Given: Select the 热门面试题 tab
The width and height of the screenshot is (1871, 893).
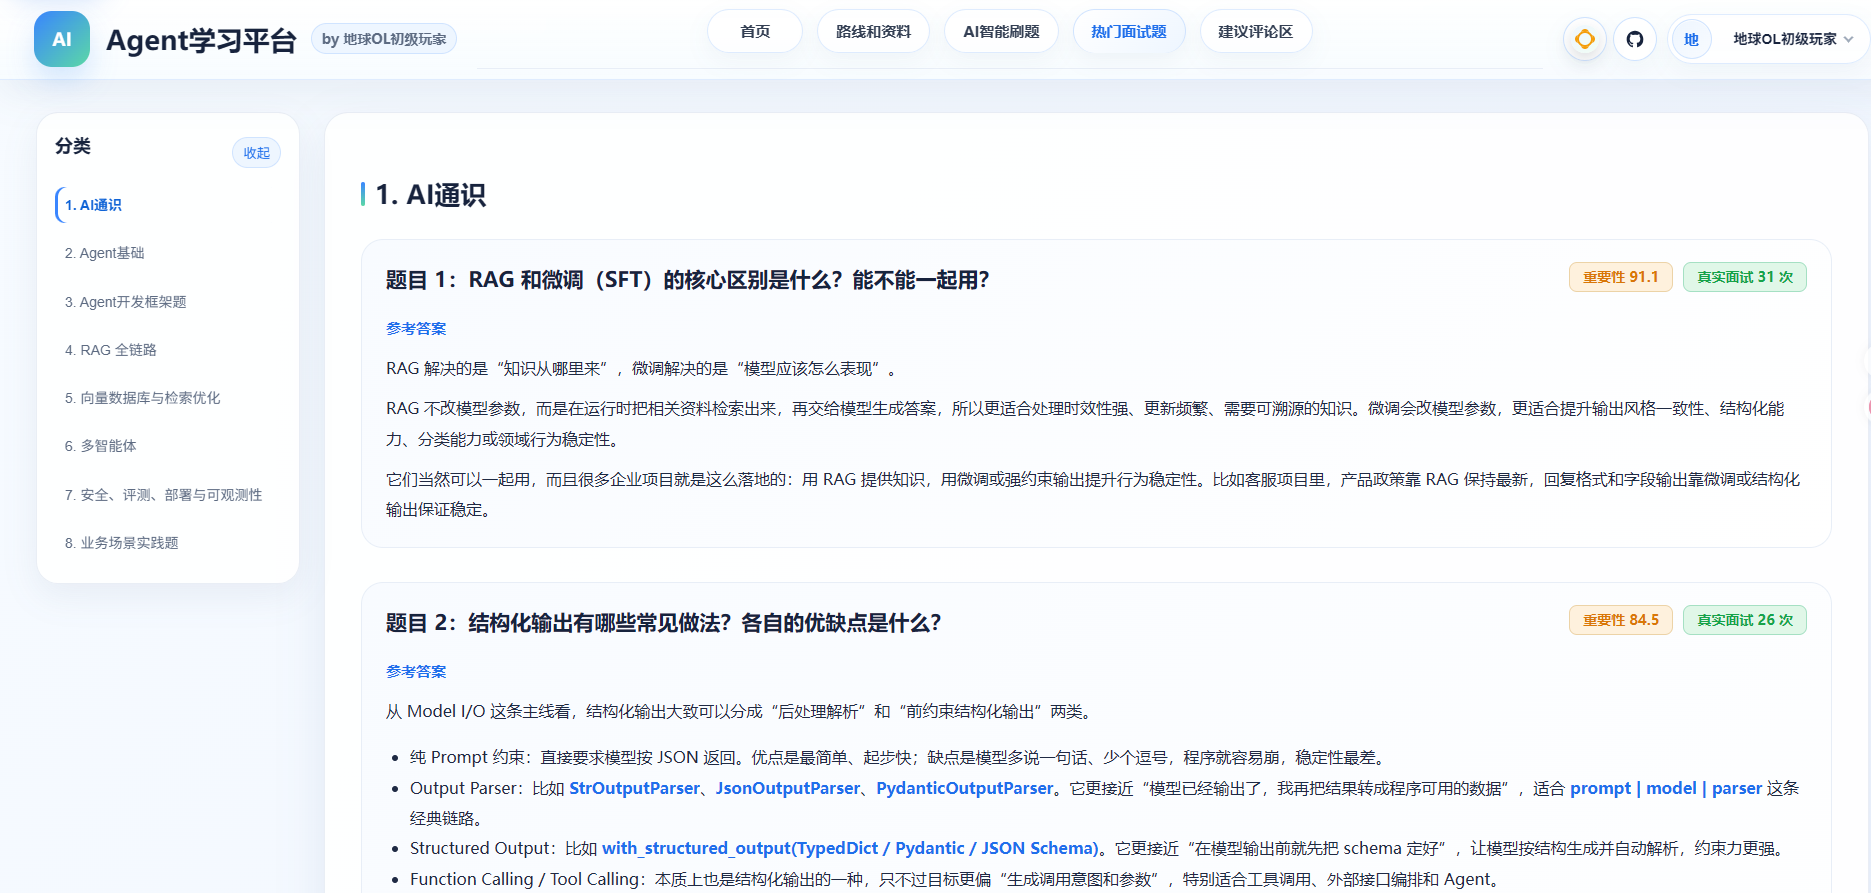Looking at the screenshot, I should point(1129,31).
